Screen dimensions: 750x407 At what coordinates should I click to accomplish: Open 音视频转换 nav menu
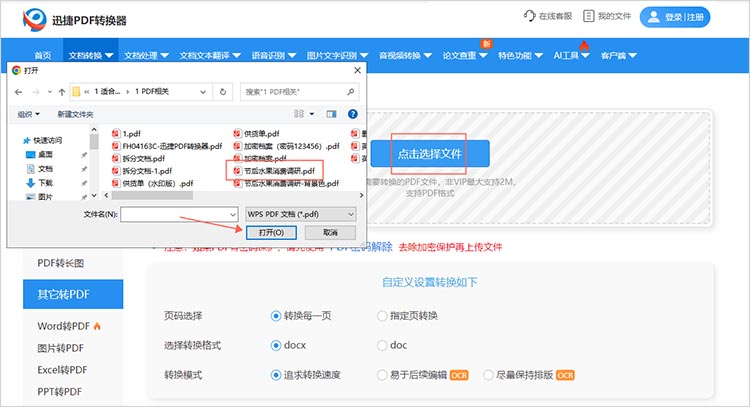(406, 55)
